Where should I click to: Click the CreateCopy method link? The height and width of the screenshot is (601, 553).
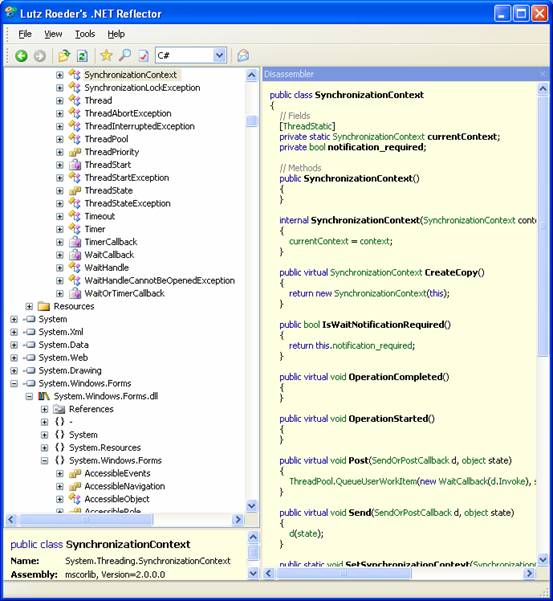(x=451, y=273)
